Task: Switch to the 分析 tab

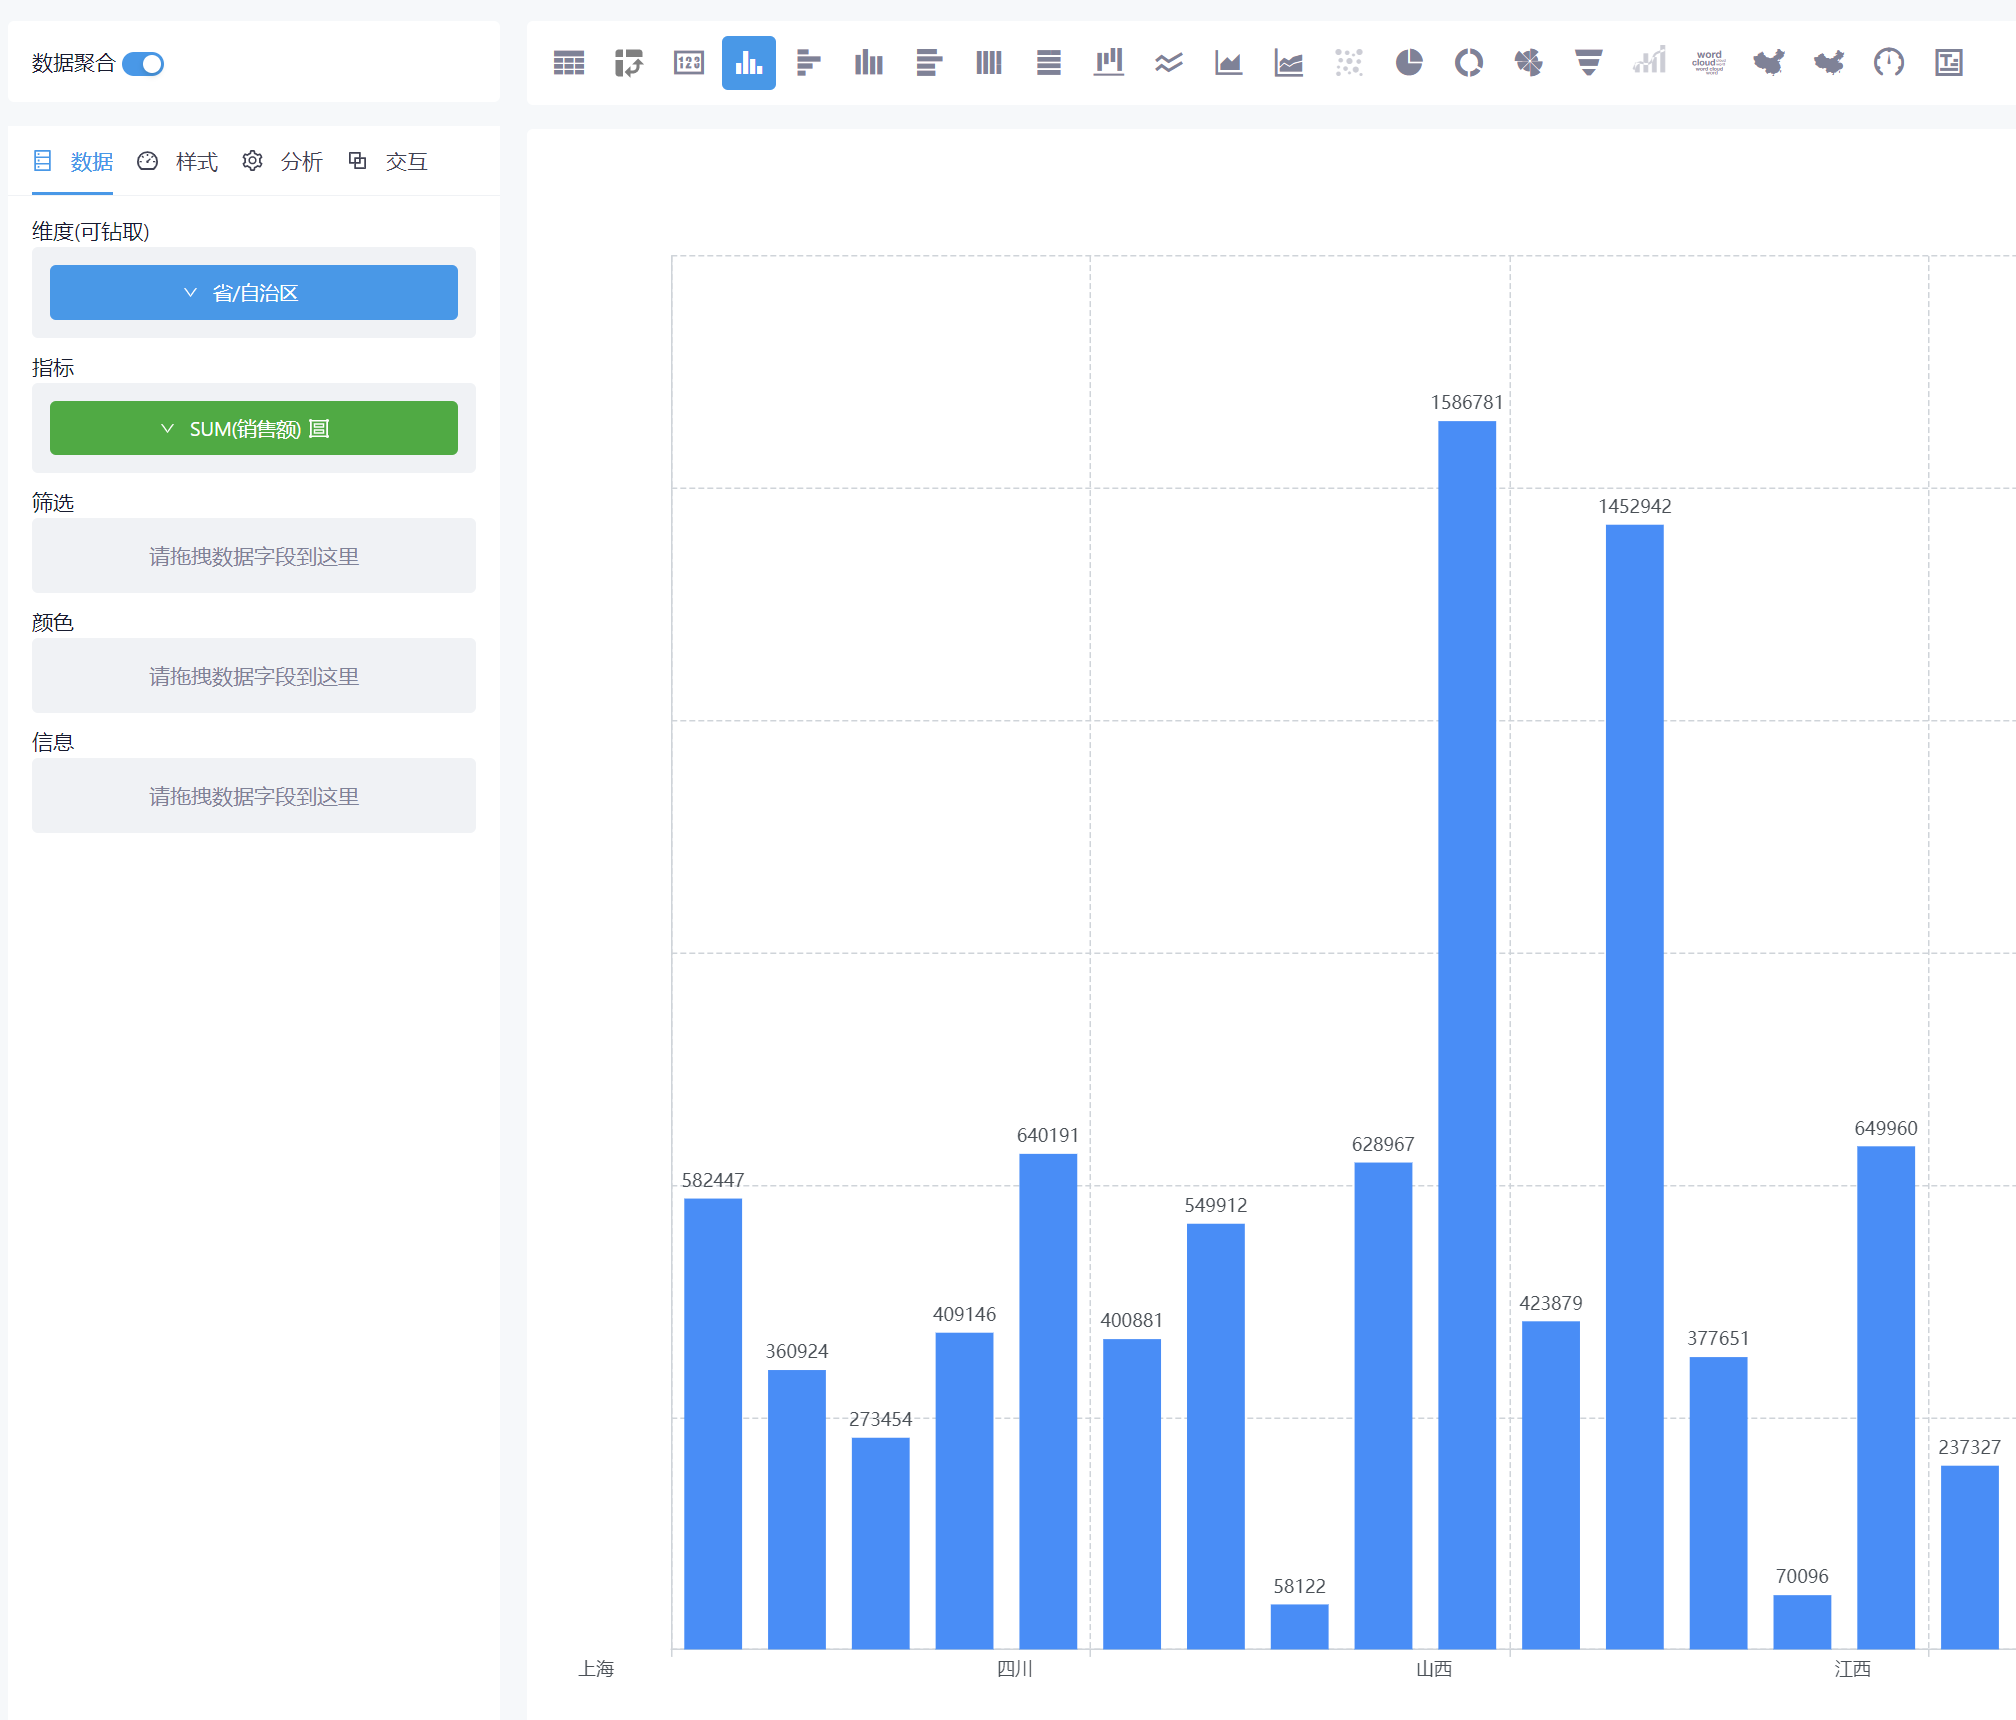Action: click(283, 162)
